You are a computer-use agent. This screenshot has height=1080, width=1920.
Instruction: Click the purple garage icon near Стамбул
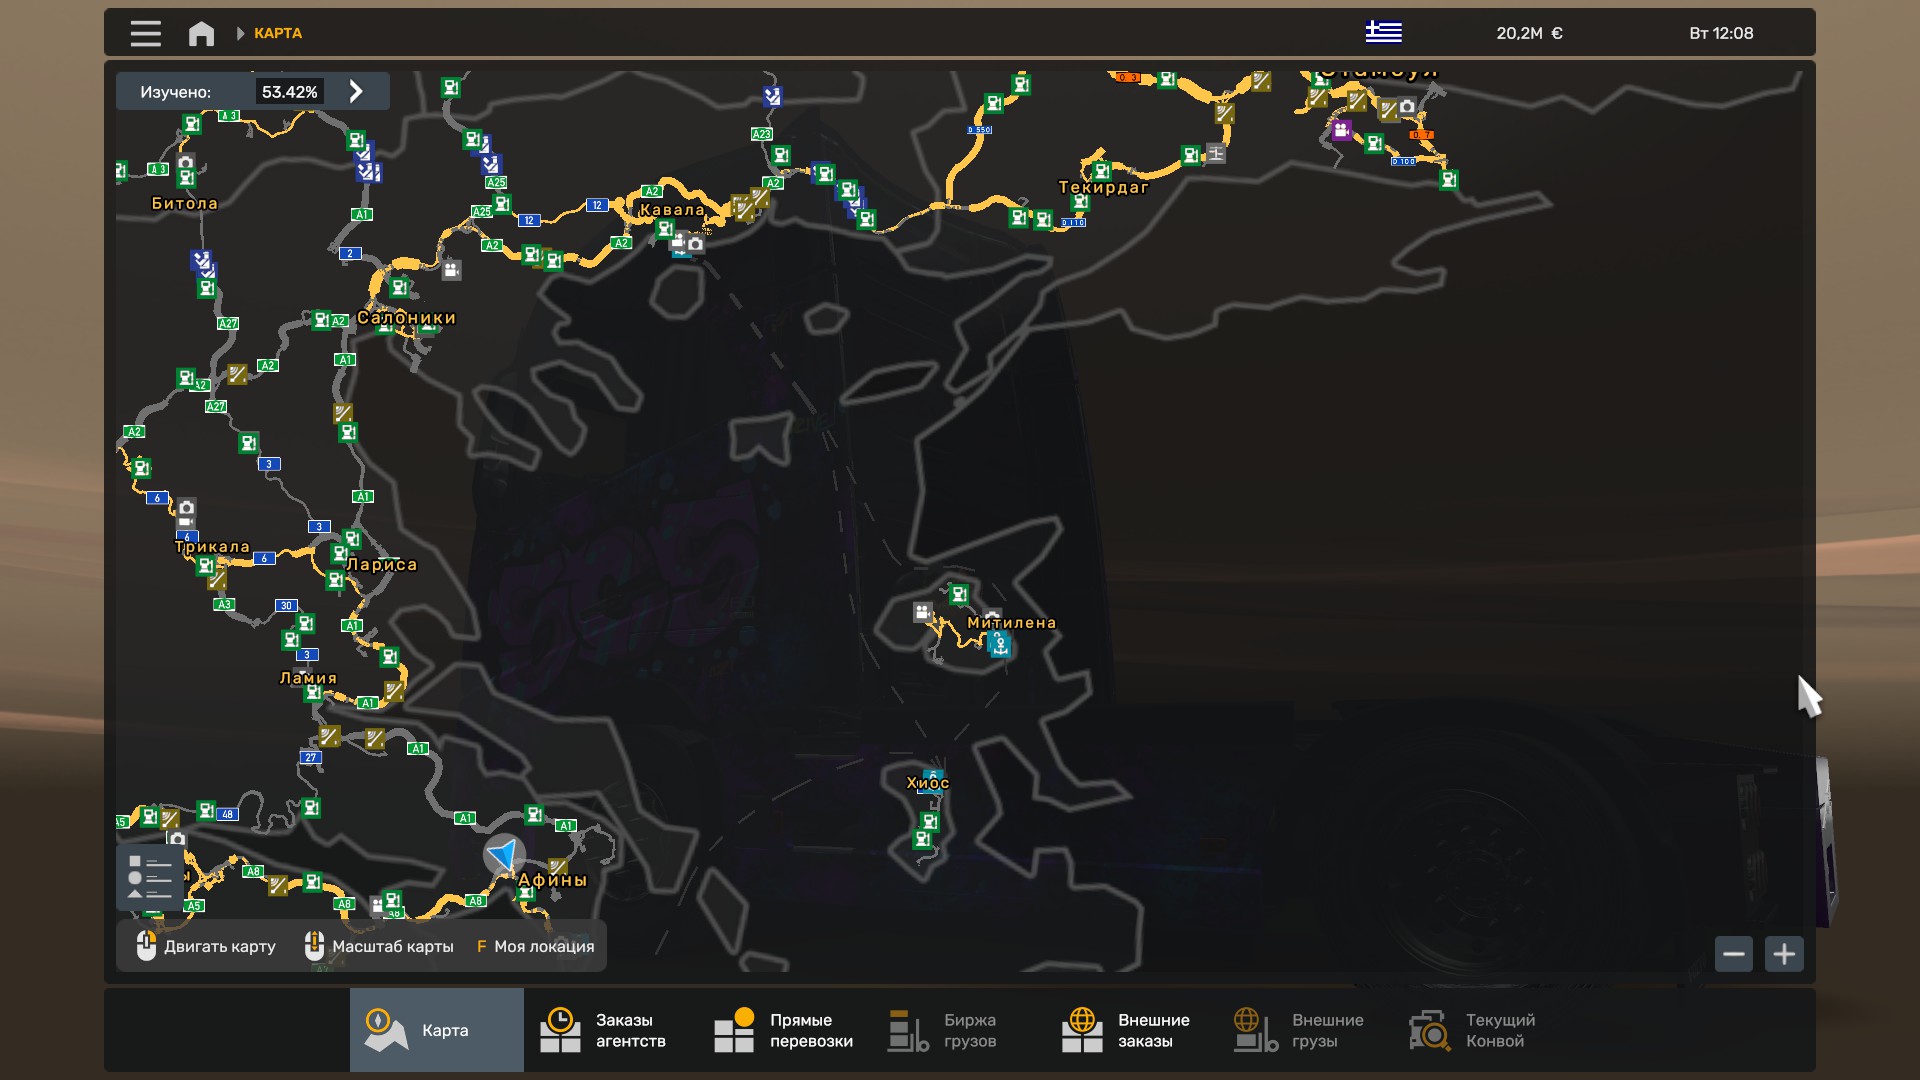[1341, 130]
